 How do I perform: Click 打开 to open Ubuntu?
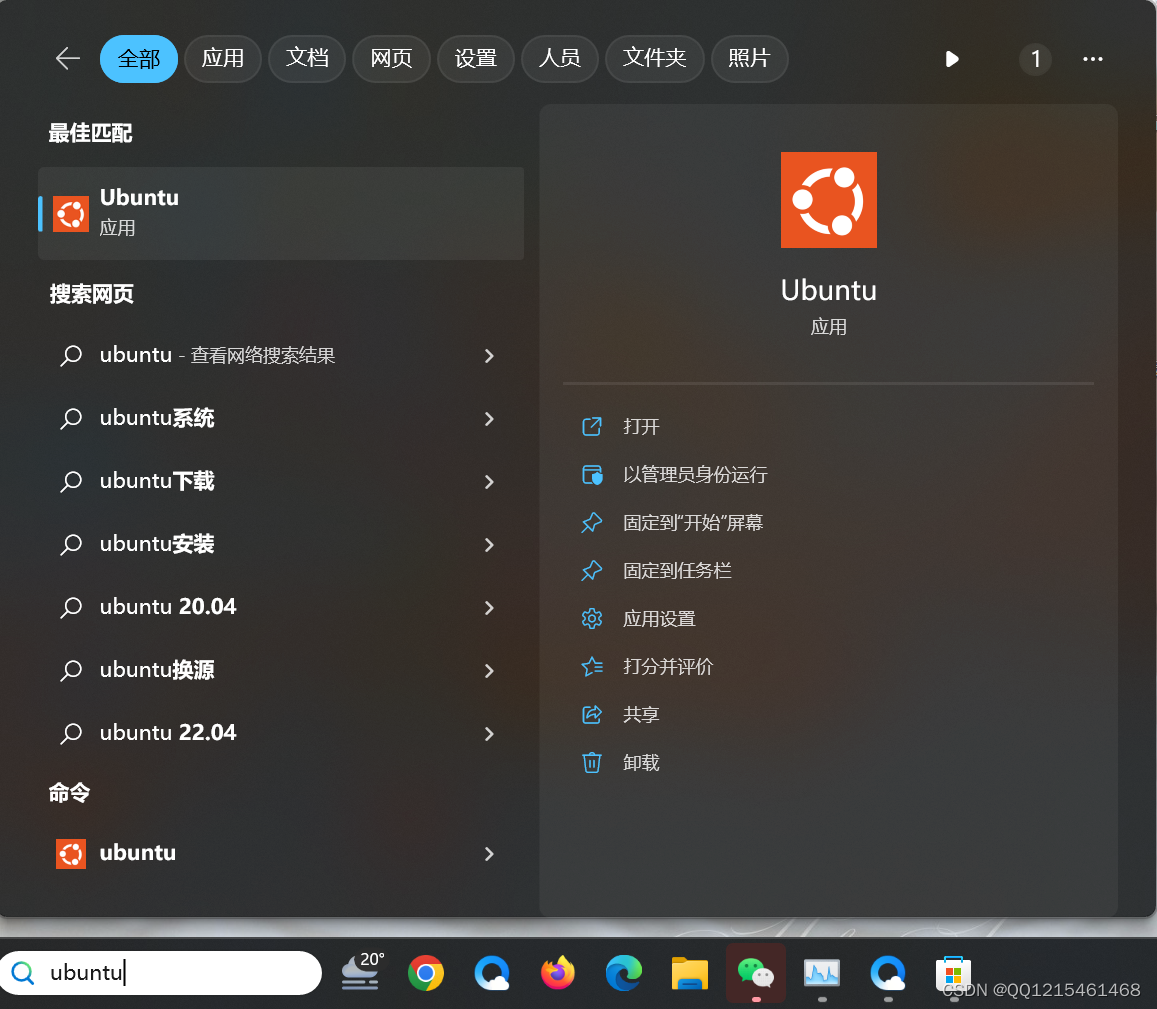click(x=640, y=427)
